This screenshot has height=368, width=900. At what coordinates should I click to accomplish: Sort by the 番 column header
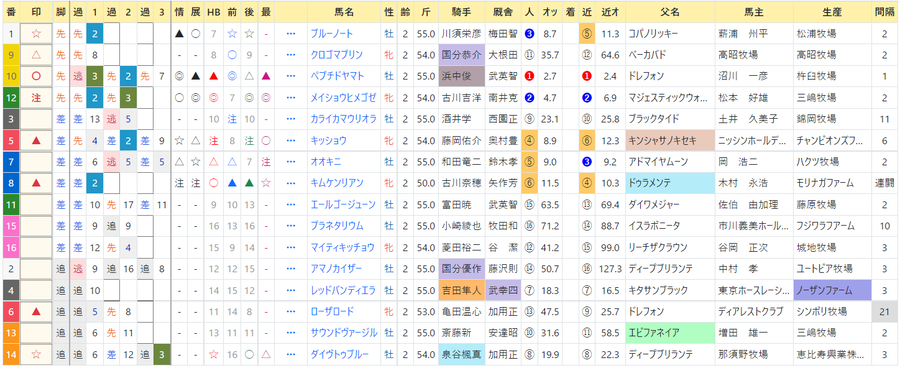pos(11,11)
